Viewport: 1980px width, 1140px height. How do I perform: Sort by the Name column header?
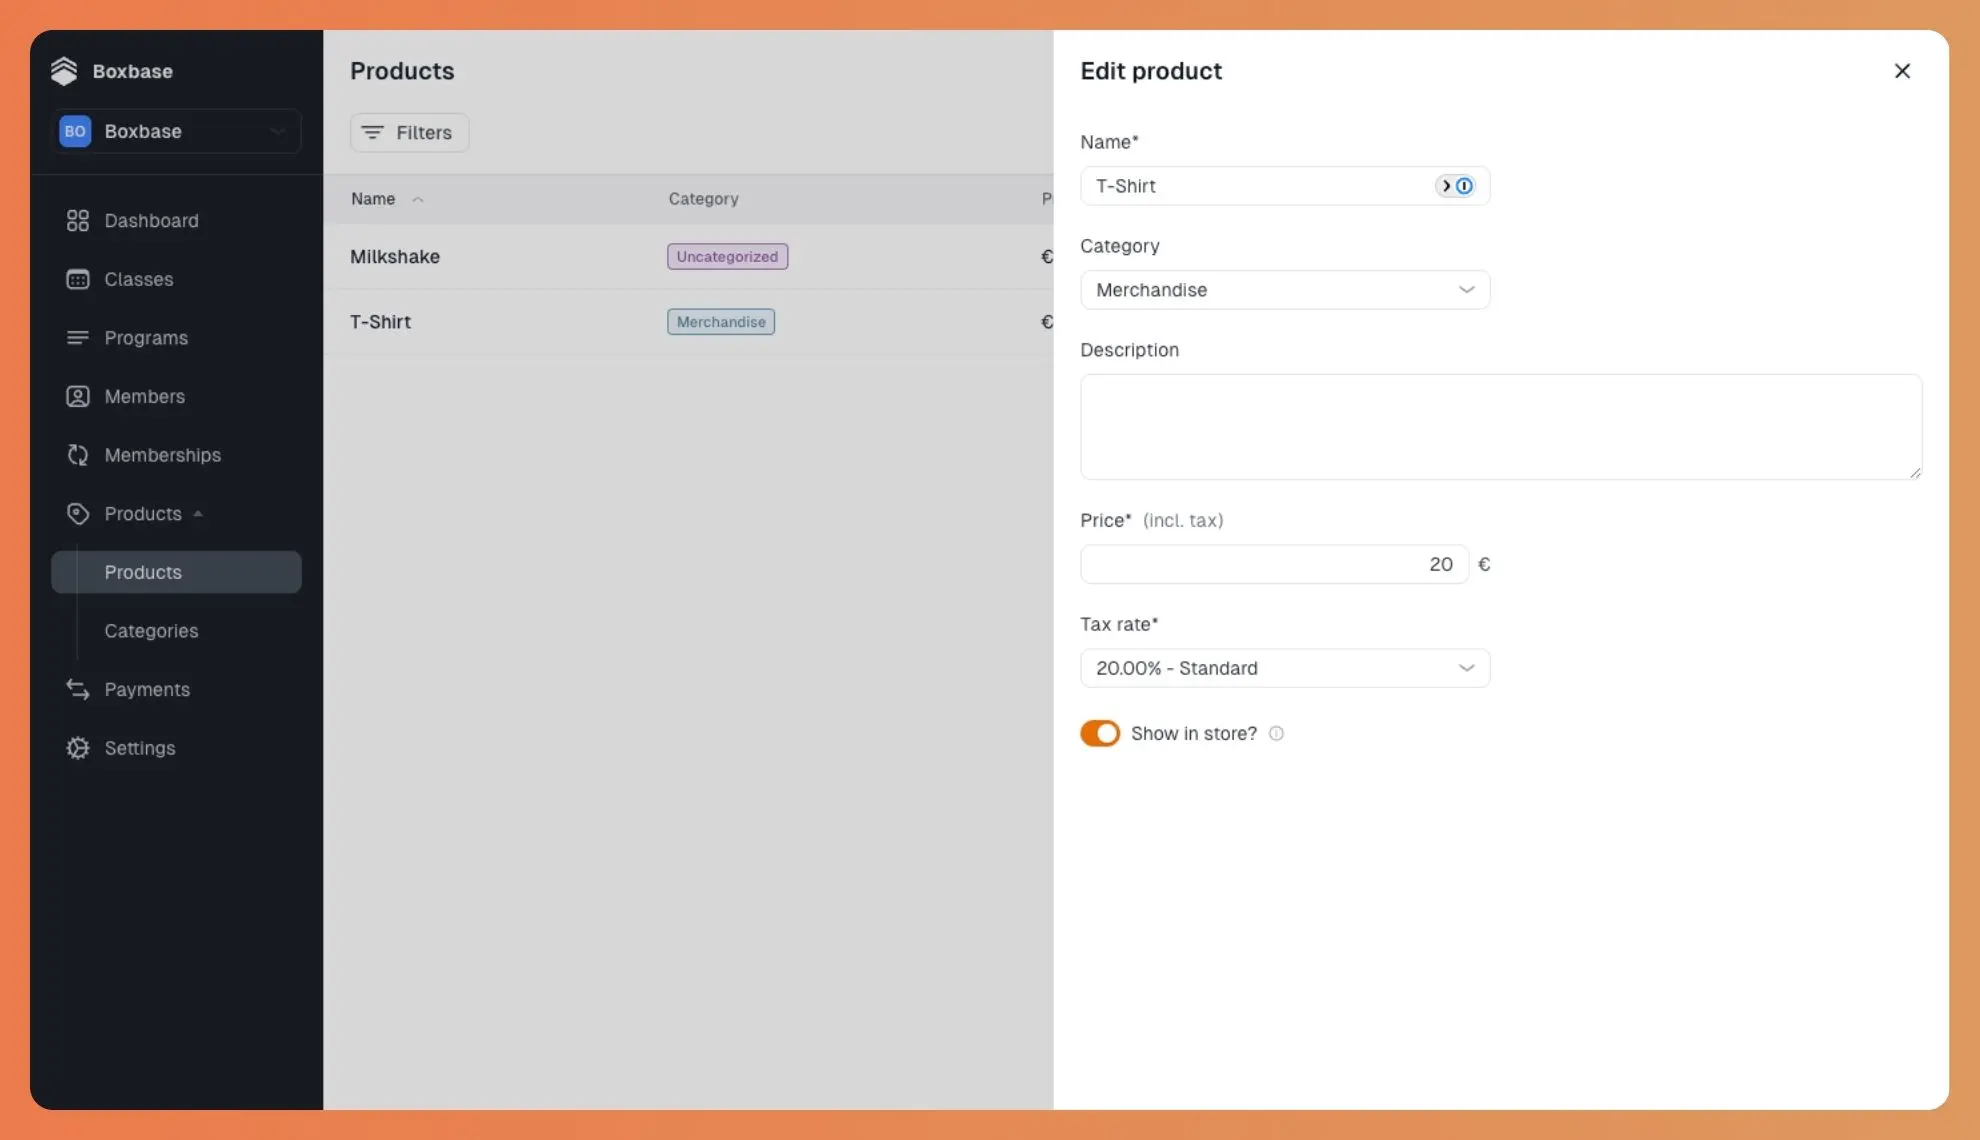click(x=374, y=199)
